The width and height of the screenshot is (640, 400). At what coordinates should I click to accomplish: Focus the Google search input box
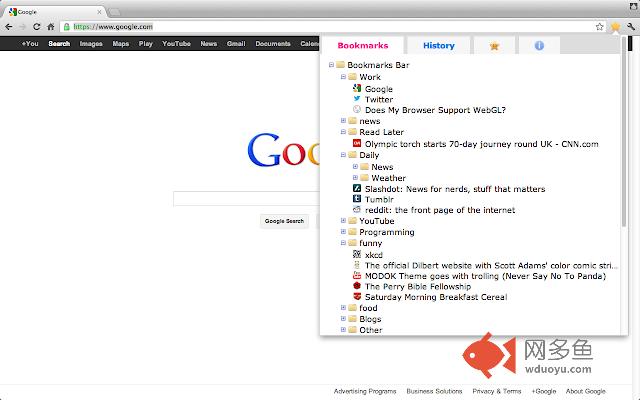(x=247, y=199)
